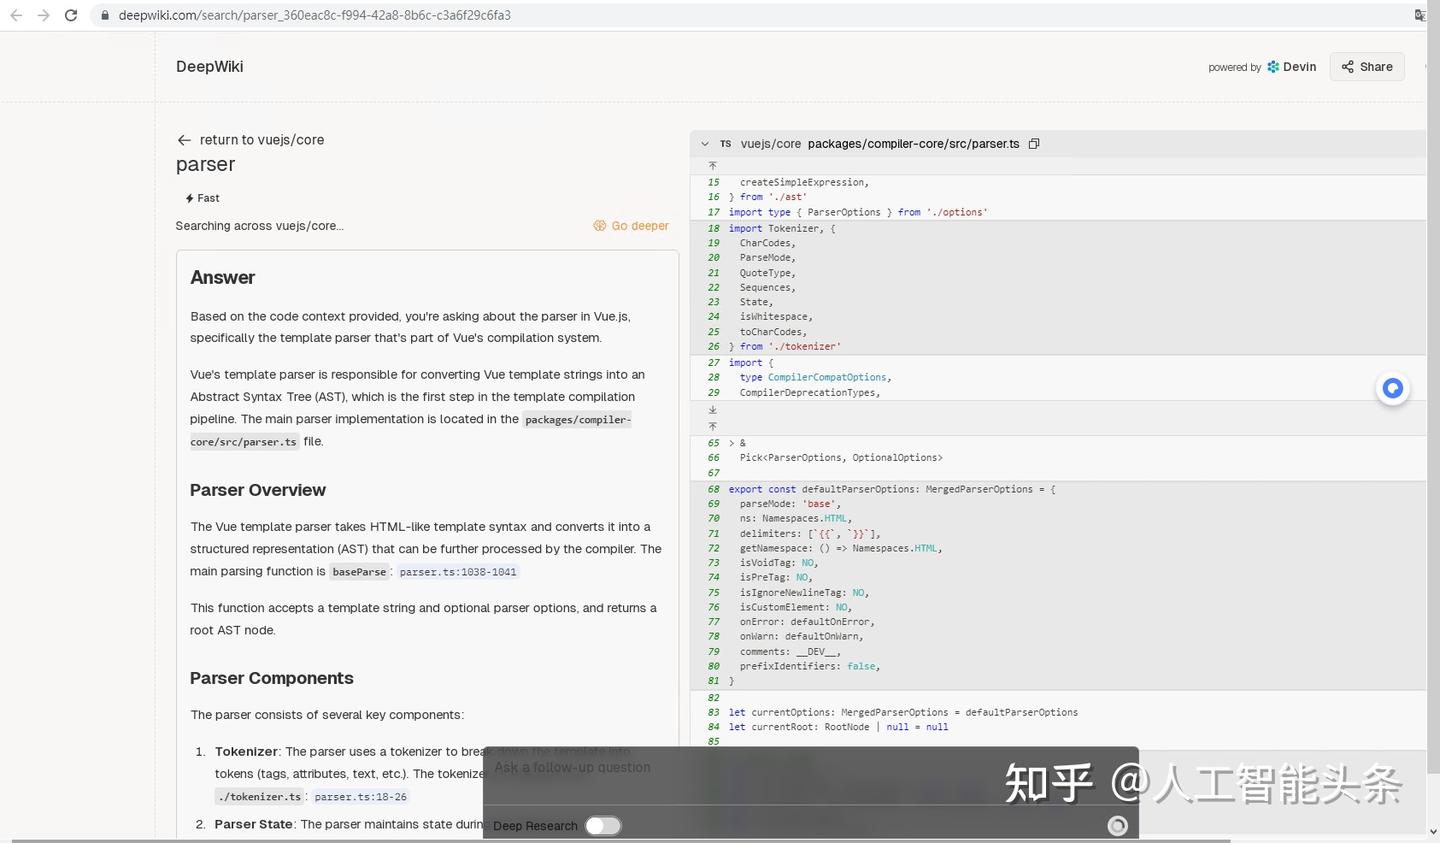Click the browser forward arrow
Viewport: 1440px width, 843px height.
43,15
